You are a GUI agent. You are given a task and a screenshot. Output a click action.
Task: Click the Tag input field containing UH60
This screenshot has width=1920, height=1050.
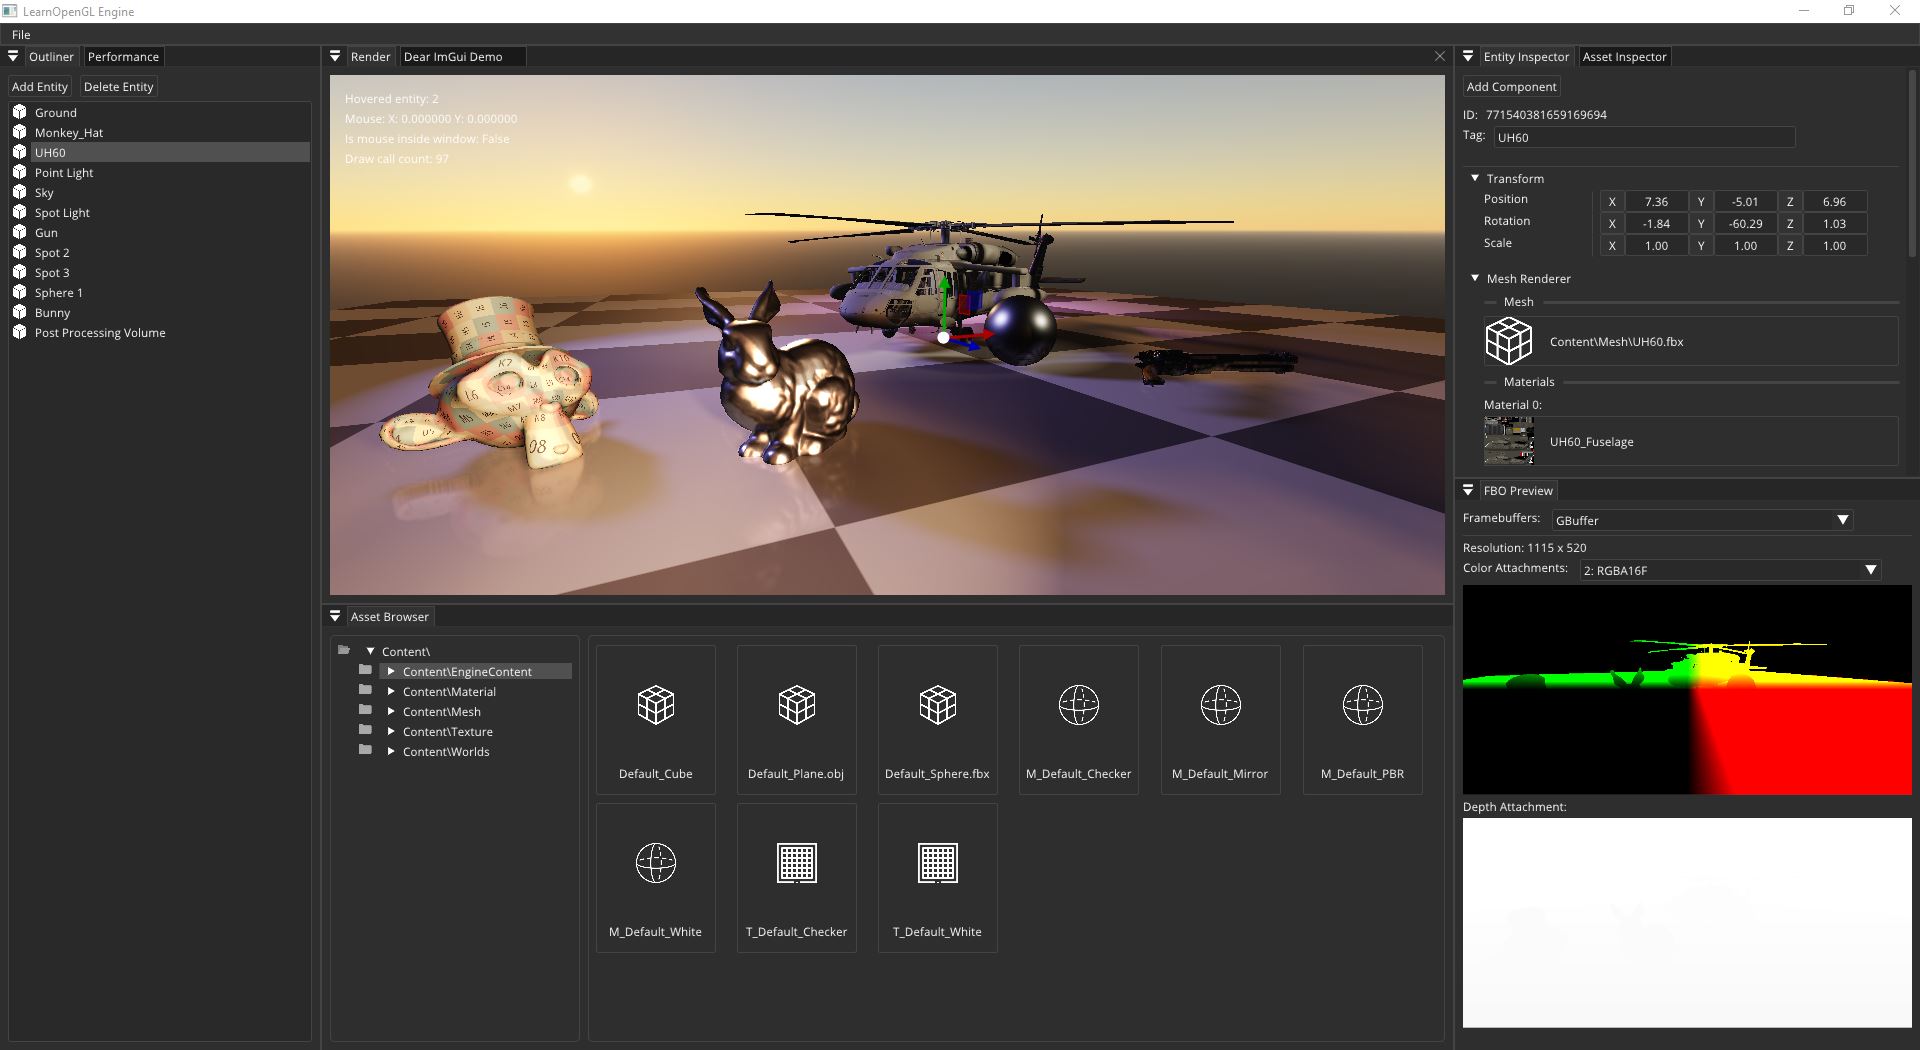click(x=1644, y=138)
